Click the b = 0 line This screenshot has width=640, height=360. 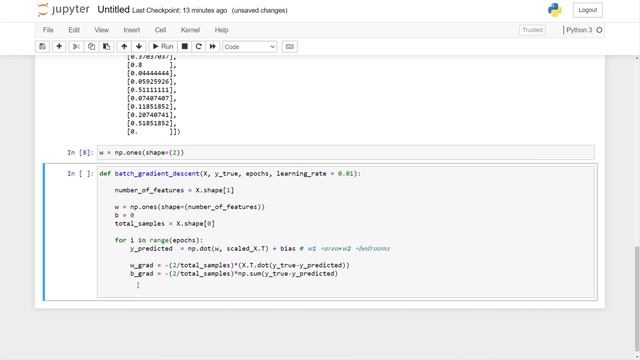pyautogui.click(x=124, y=215)
